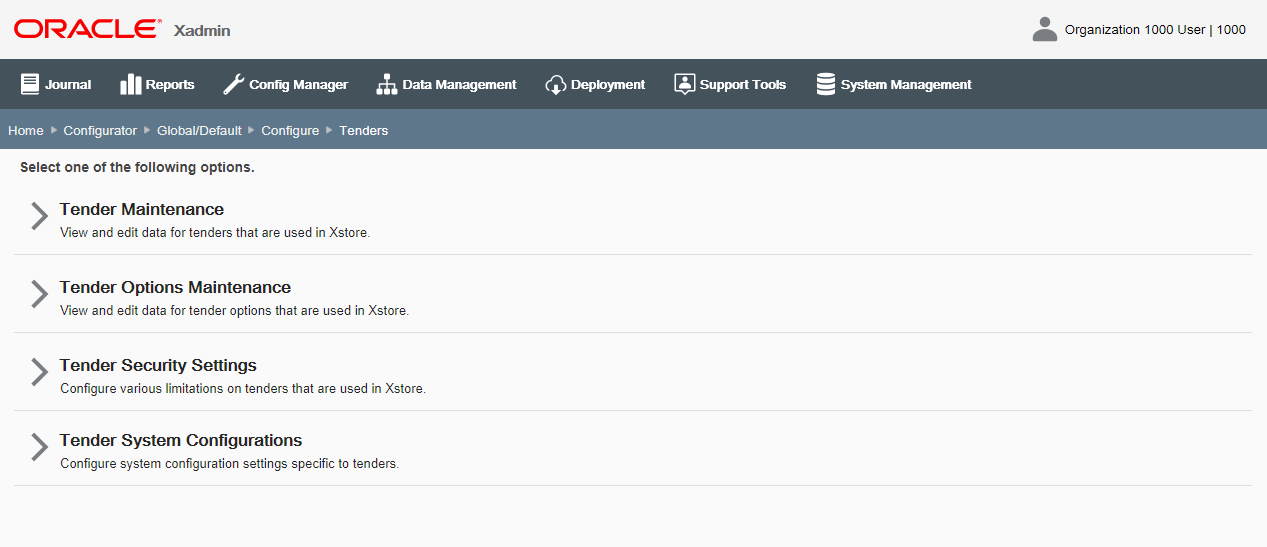Click the Tenders breadcrumb
The width and height of the screenshot is (1267, 547).
point(364,130)
